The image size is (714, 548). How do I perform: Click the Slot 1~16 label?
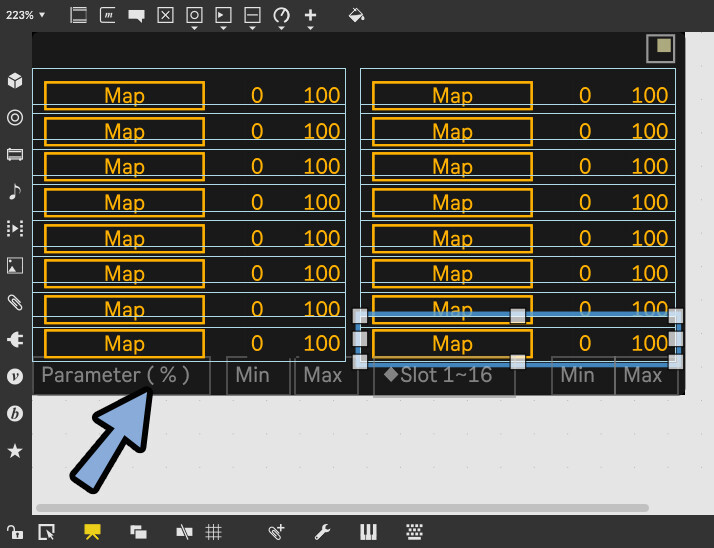438,375
